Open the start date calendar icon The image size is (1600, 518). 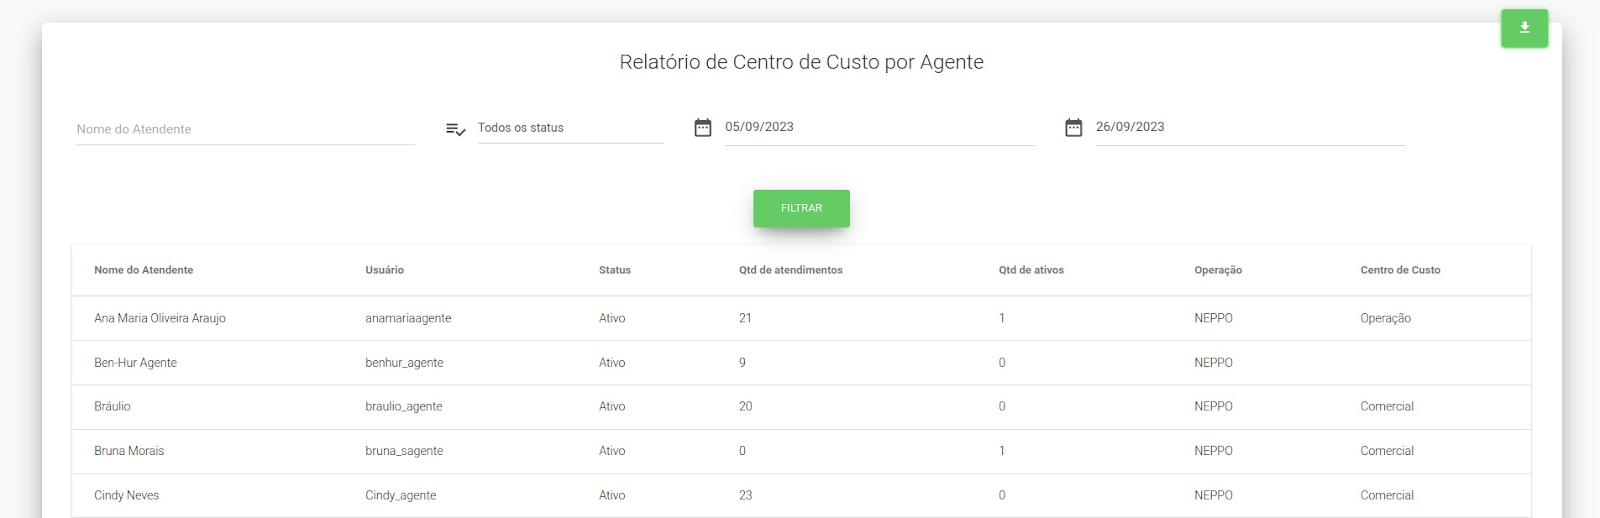pyautogui.click(x=703, y=127)
